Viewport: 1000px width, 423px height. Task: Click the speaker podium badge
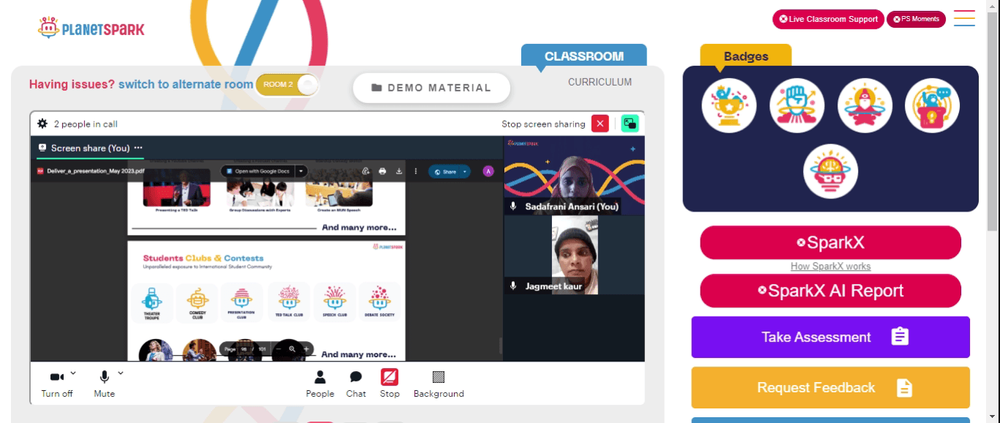coord(932,106)
